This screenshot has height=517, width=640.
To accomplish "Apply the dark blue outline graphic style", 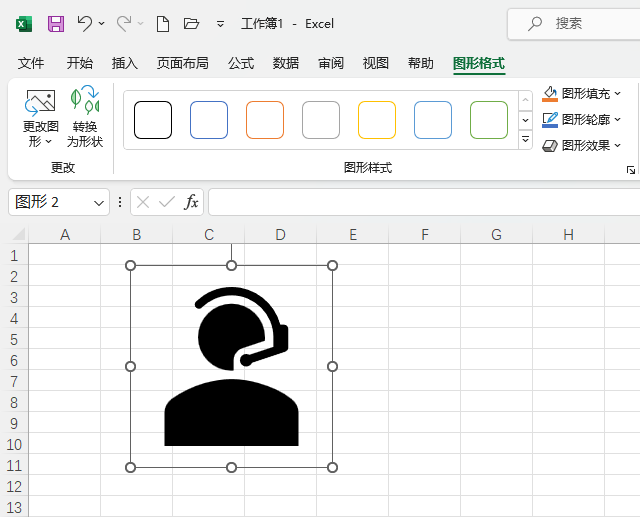I will coord(209,120).
